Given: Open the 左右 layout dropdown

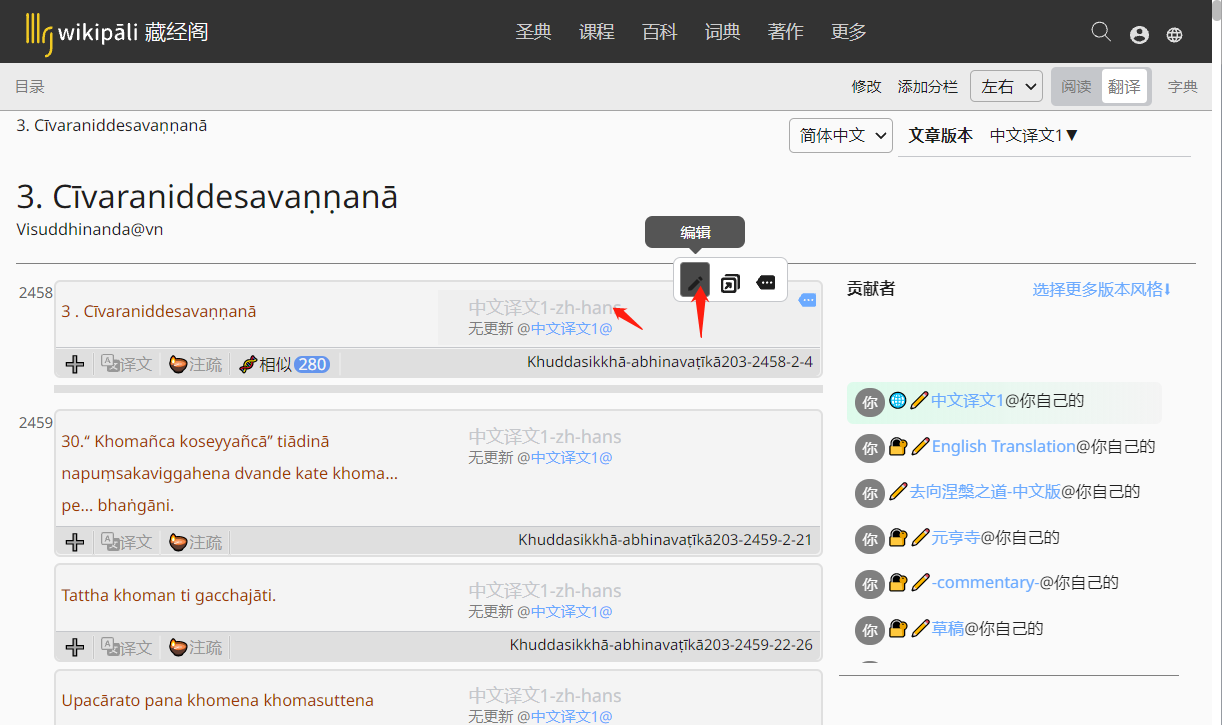Looking at the screenshot, I should 1007,86.
